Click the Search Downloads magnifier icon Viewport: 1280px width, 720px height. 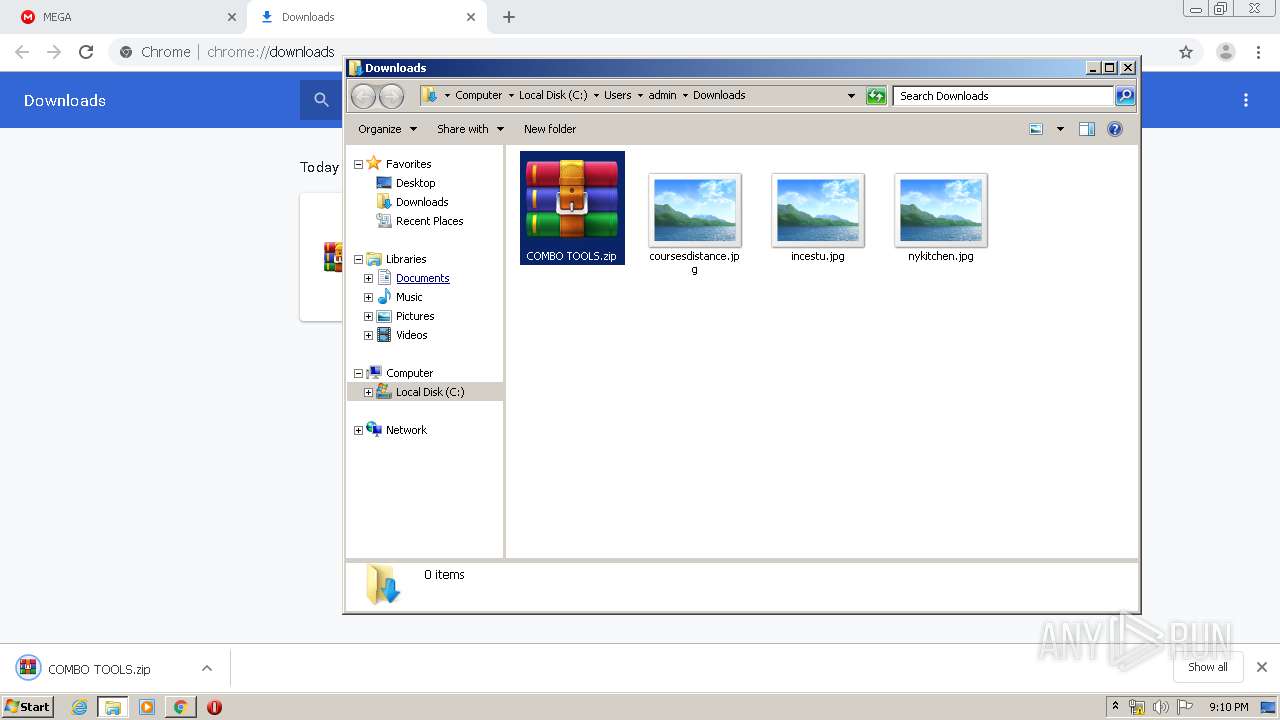(x=1125, y=96)
